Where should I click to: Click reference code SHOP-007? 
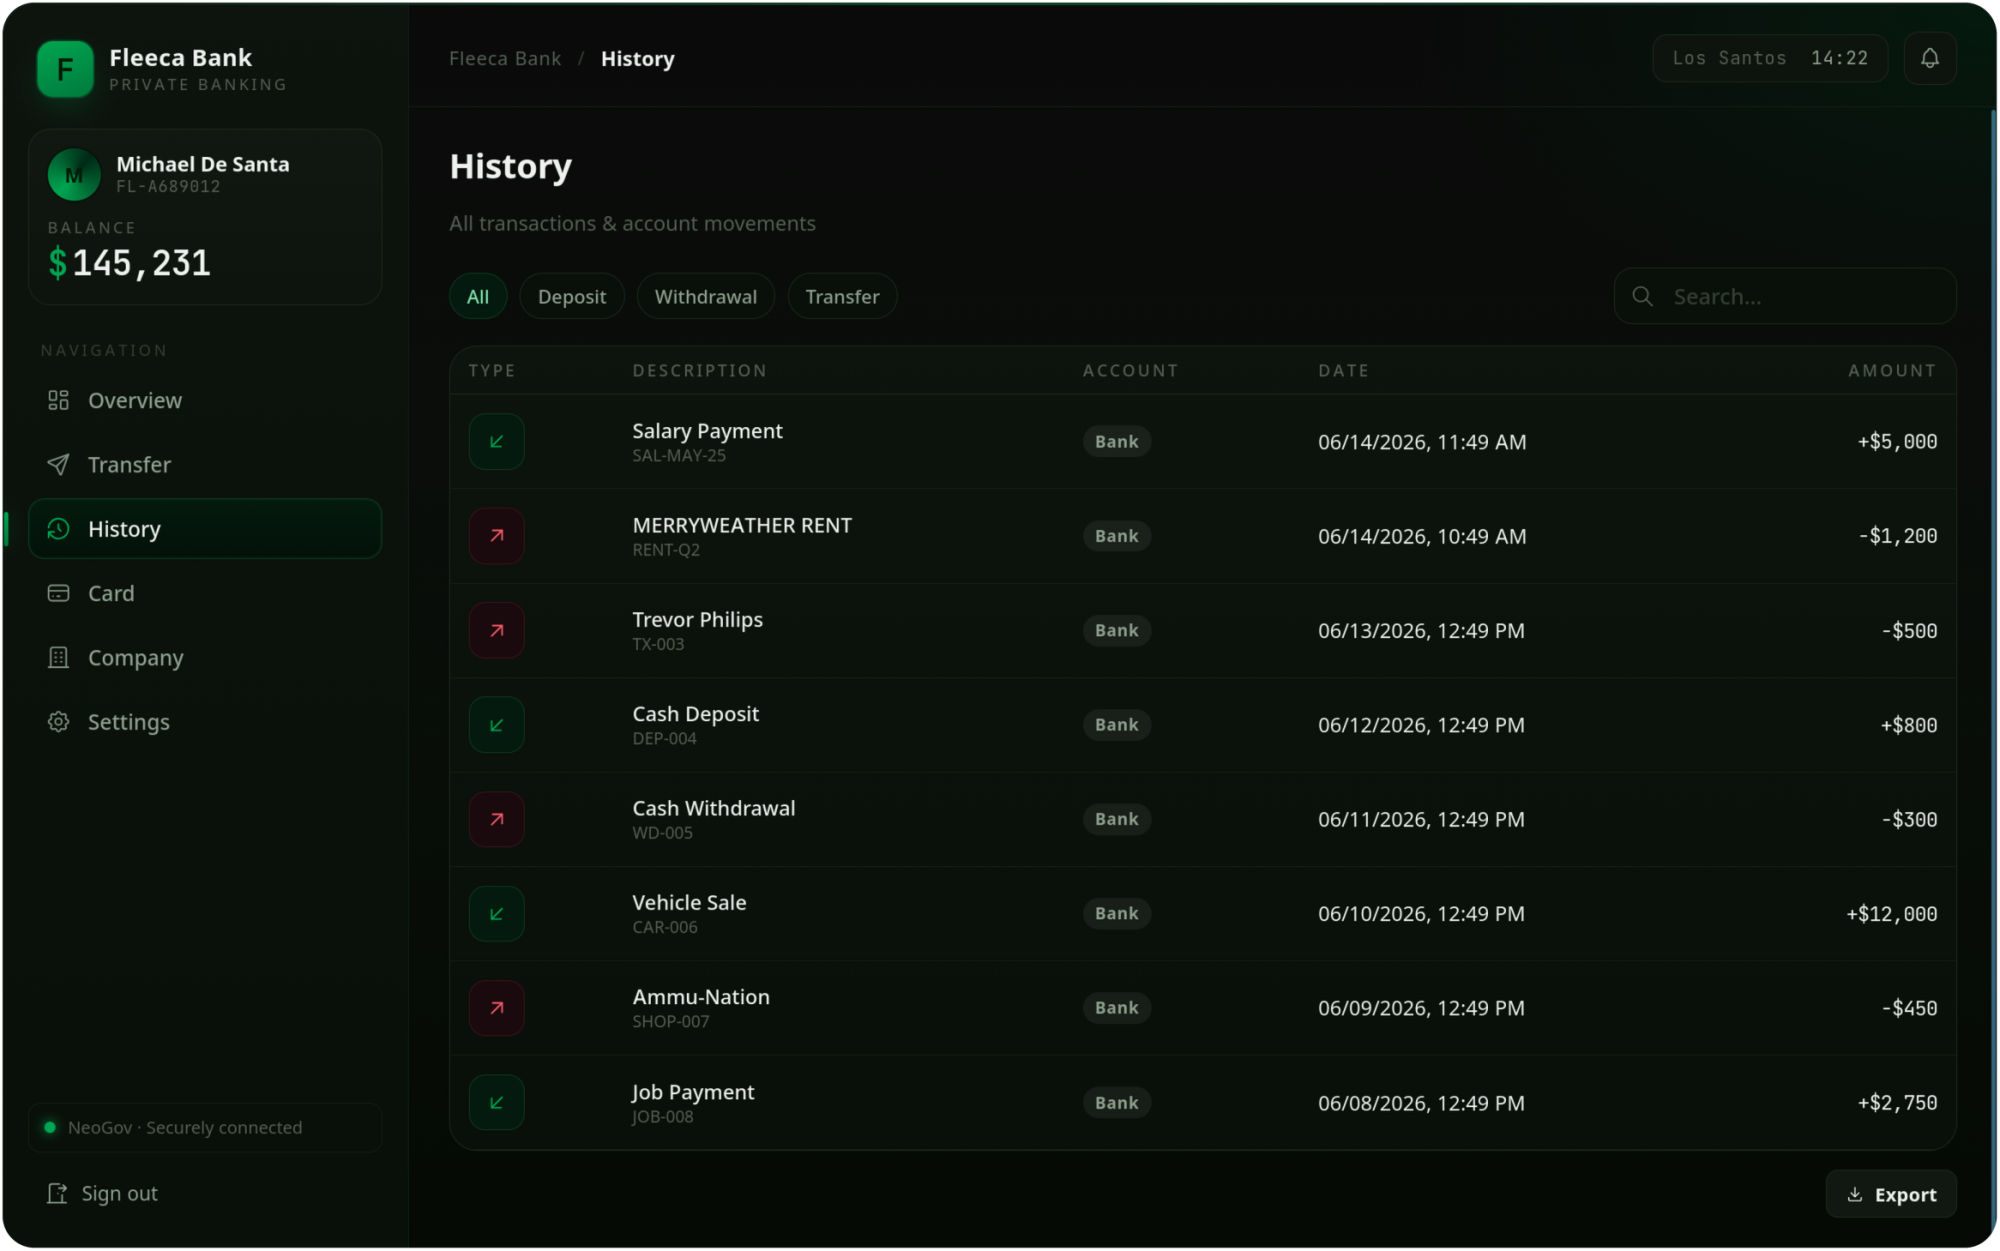click(670, 1021)
